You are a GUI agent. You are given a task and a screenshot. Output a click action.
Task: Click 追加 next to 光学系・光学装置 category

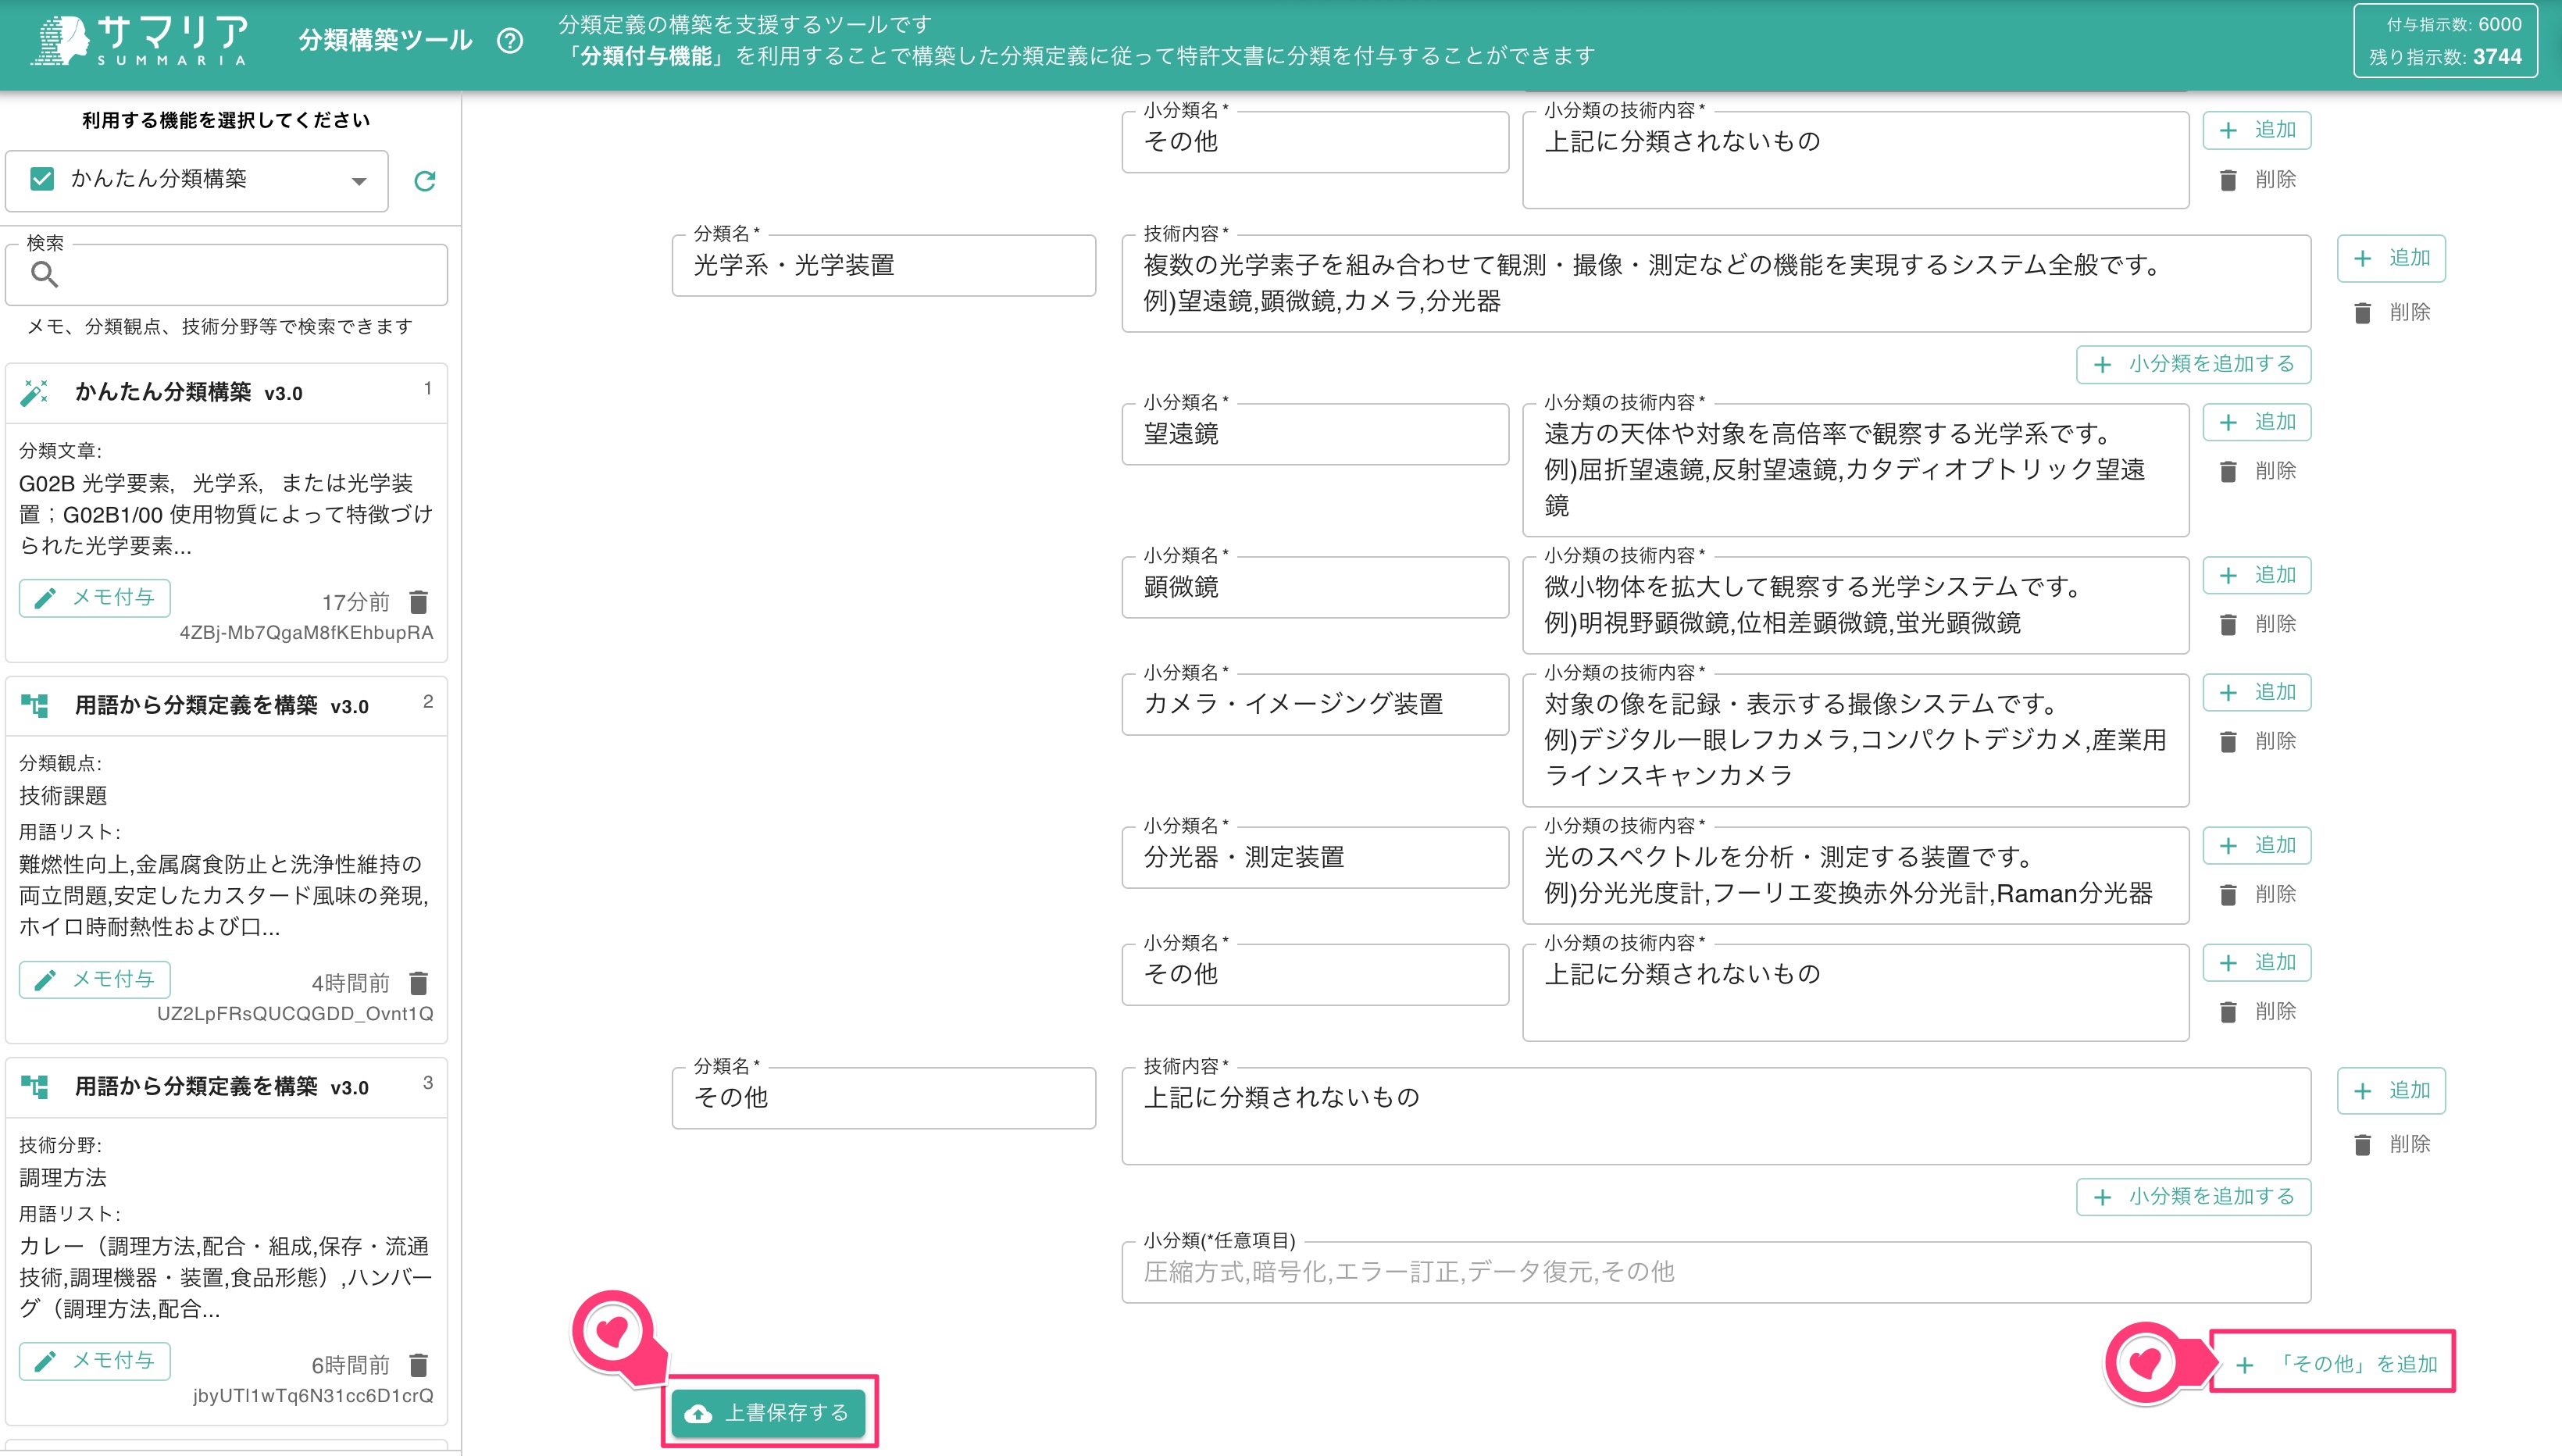2391,258
